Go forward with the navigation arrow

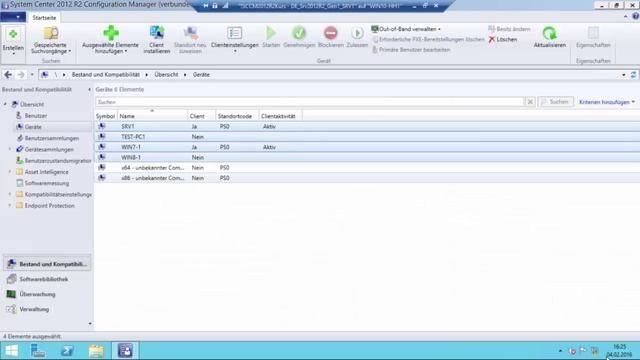click(21, 75)
